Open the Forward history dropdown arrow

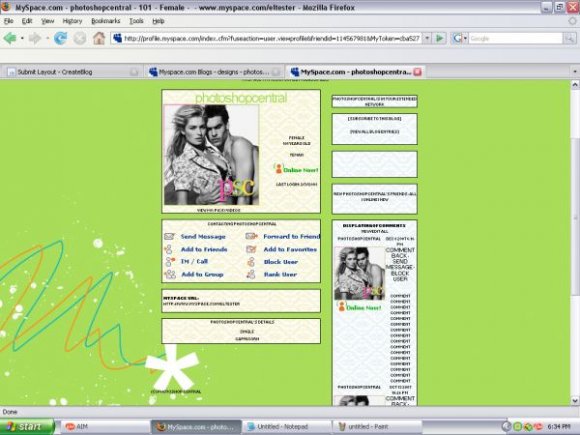click(x=47, y=38)
